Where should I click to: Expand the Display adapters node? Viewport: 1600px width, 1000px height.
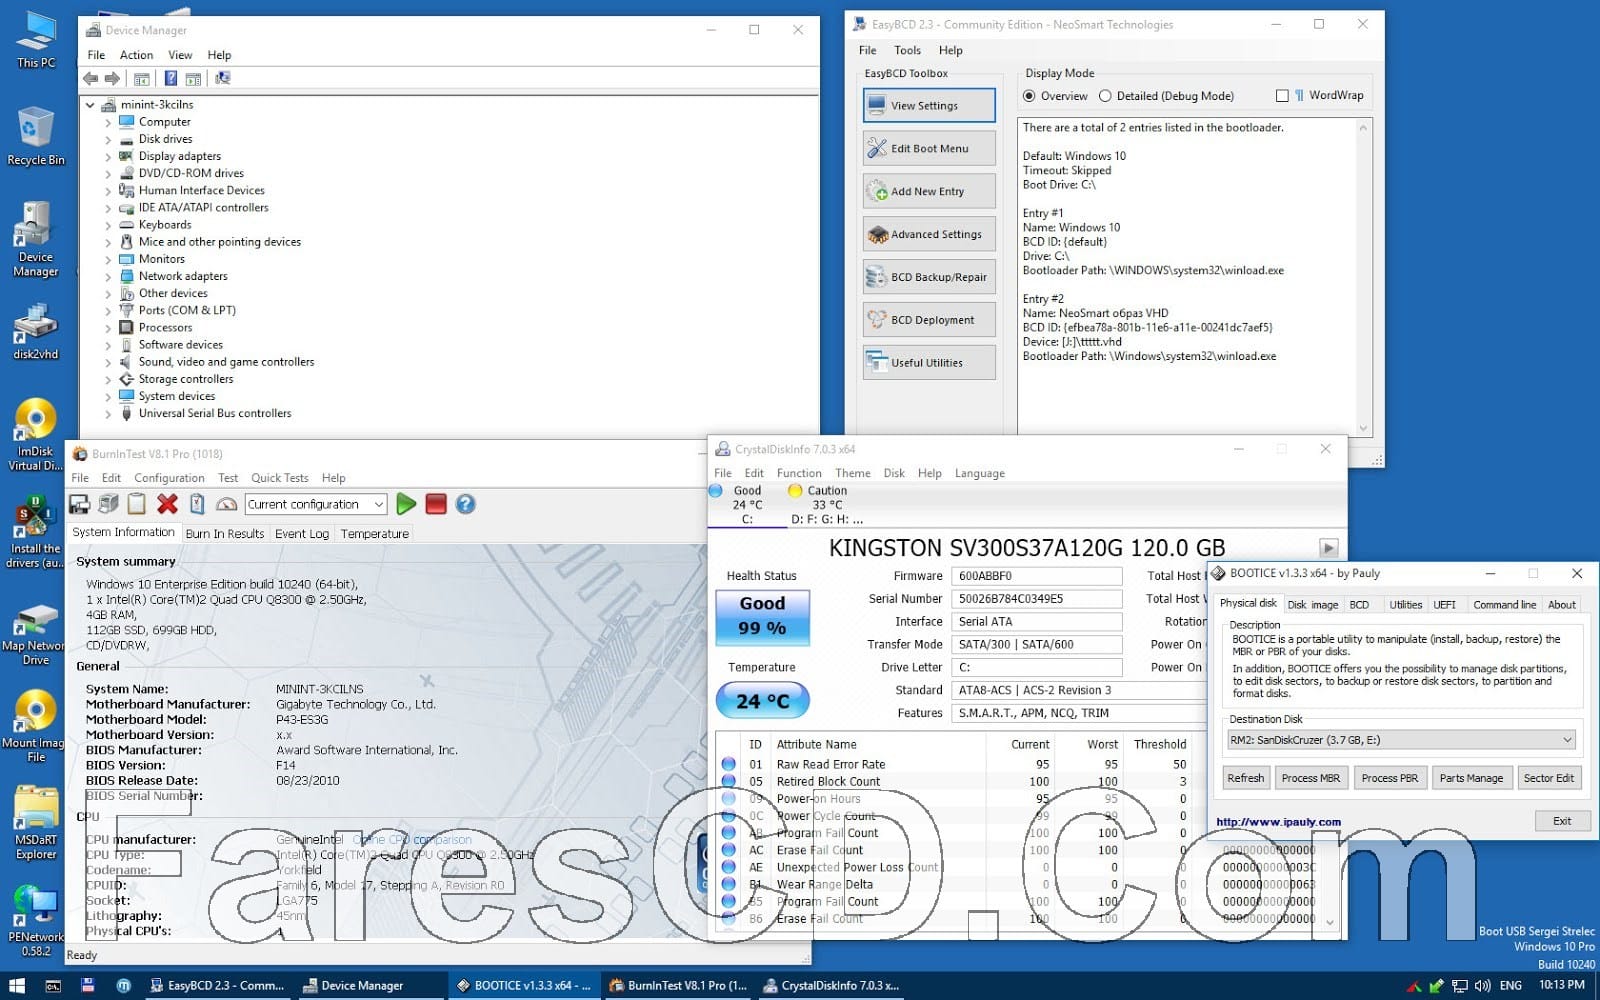(108, 157)
